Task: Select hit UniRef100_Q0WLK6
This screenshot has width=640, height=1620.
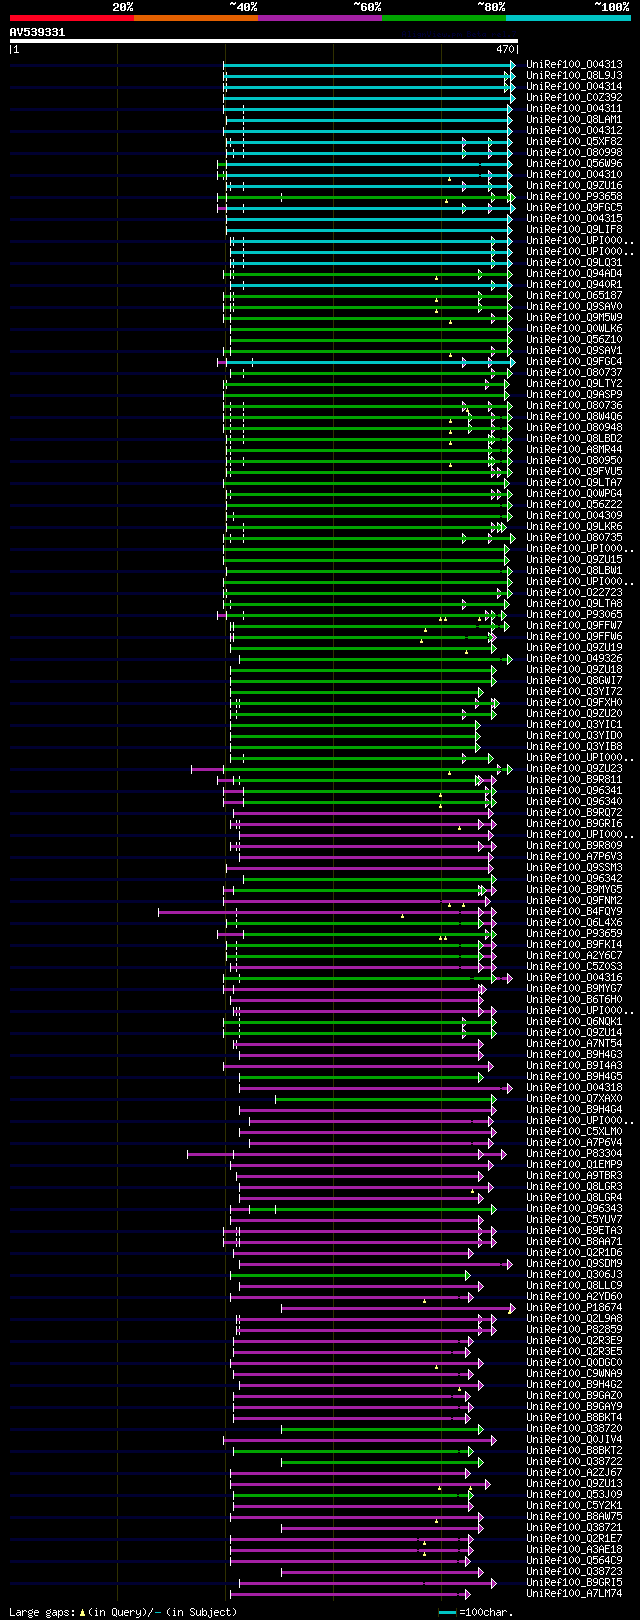Action: 574,329
